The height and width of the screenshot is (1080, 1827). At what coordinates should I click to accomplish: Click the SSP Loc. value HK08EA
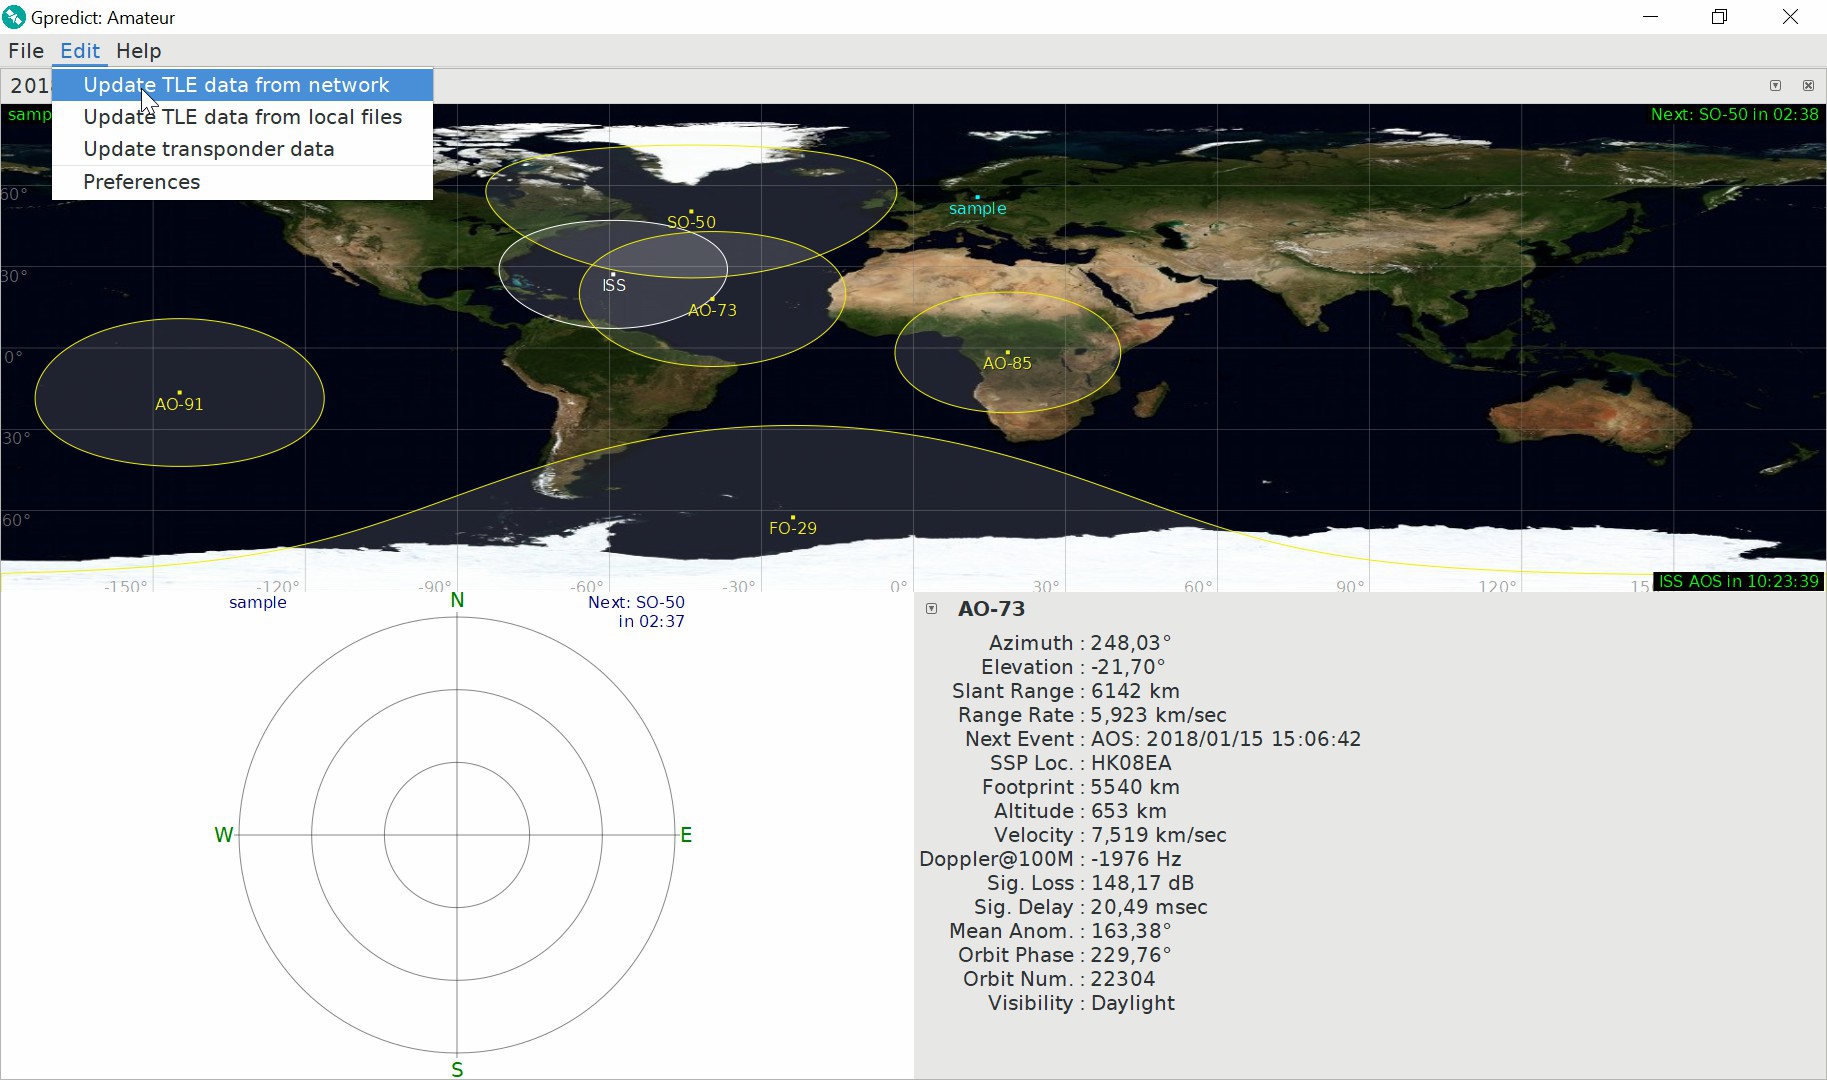pos(1131,763)
